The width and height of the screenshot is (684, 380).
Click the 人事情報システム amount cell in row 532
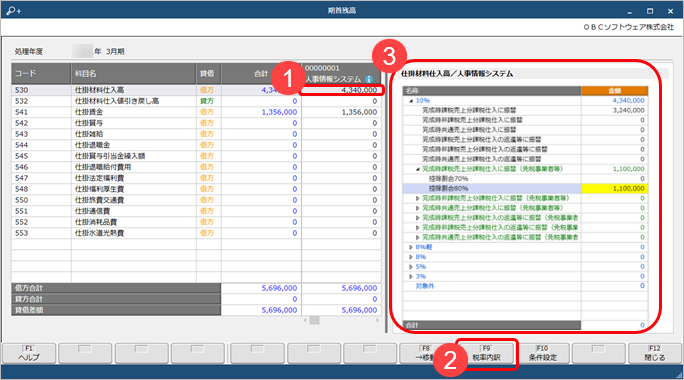click(x=341, y=101)
